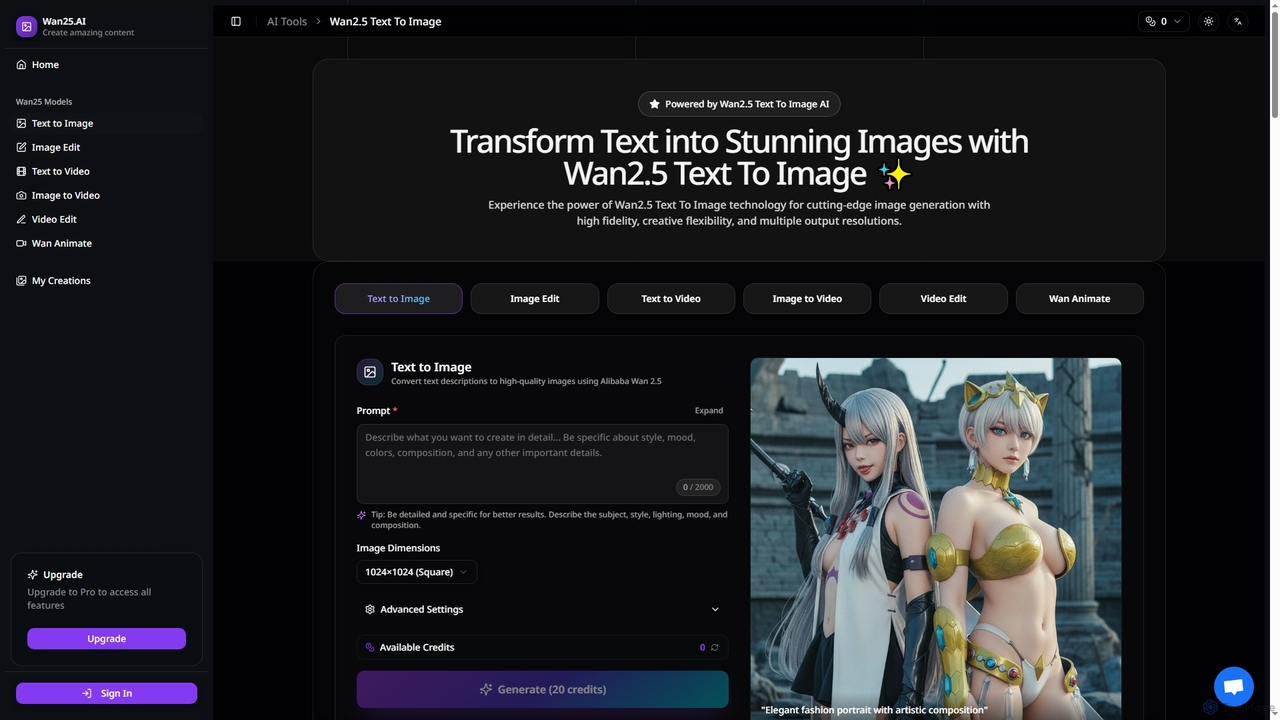Click Expand above the prompt box
The height and width of the screenshot is (720, 1280).
[x=709, y=410]
